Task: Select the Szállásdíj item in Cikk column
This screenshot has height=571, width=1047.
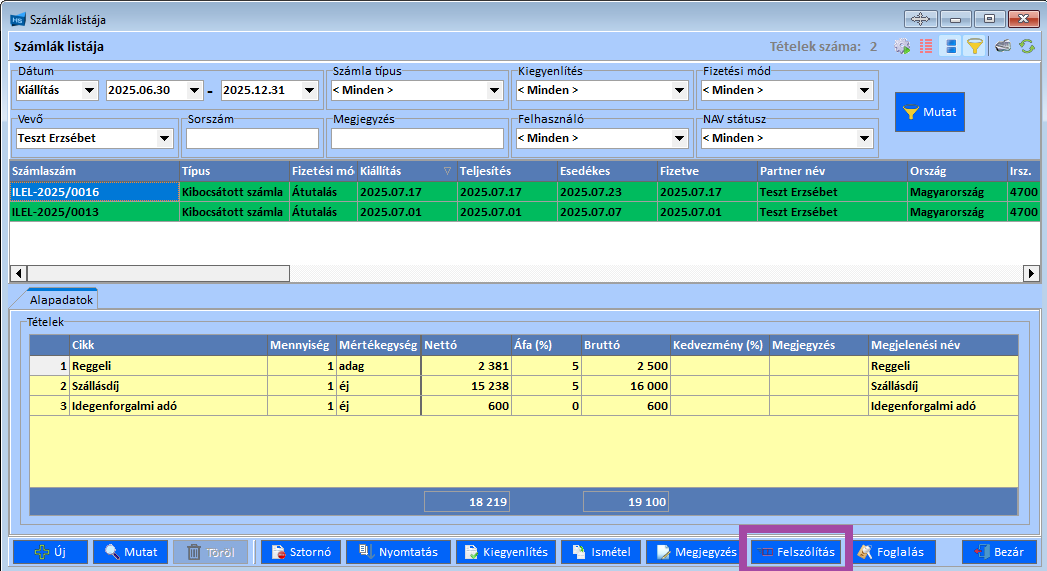Action: (x=168, y=386)
